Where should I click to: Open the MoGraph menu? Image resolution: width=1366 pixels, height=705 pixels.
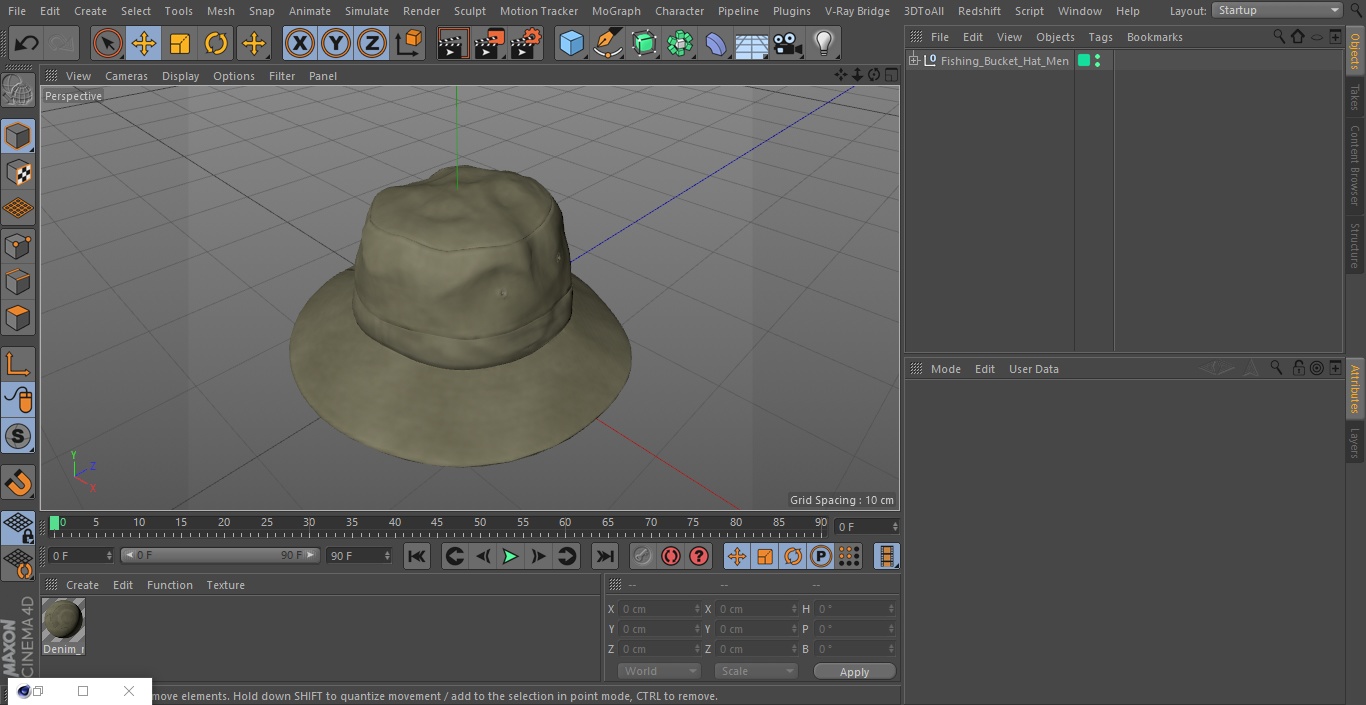(x=616, y=11)
